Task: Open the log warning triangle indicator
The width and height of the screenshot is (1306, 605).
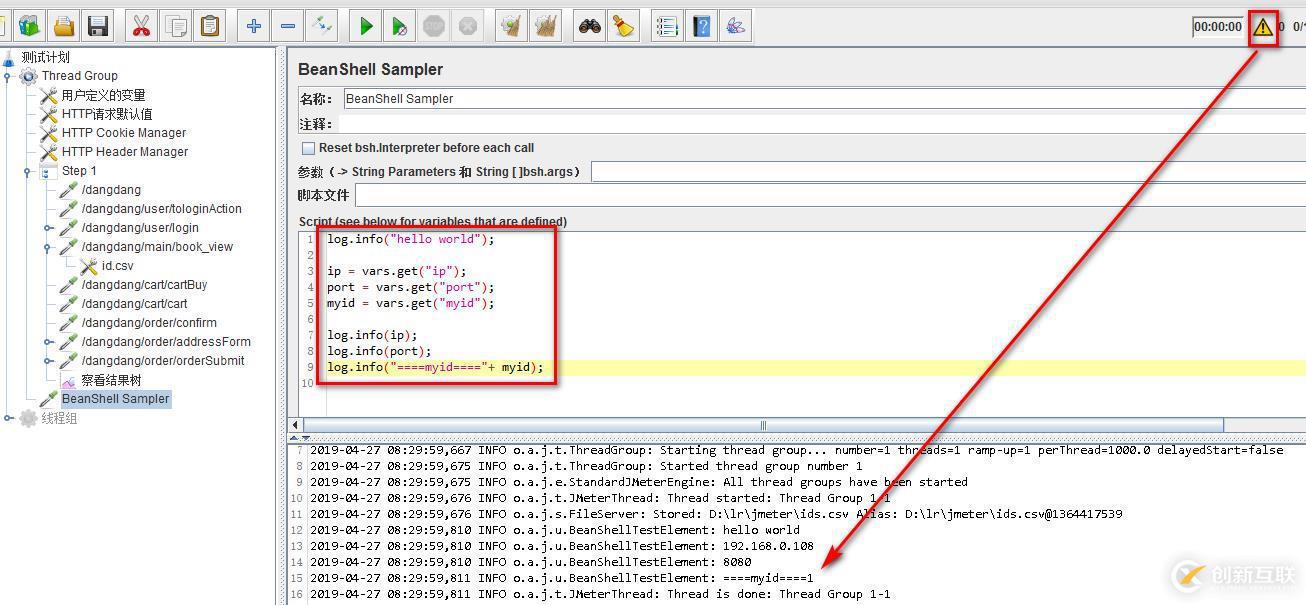Action: click(x=1263, y=27)
